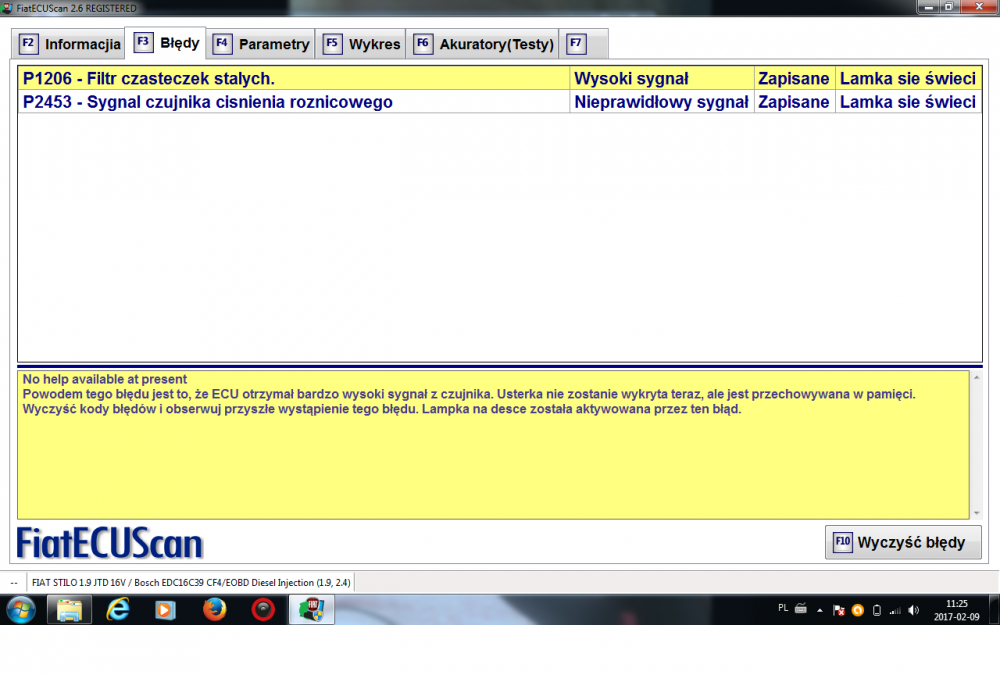Click the PL language indicator in tray
The height and width of the screenshot is (675, 1000).
tap(783, 608)
